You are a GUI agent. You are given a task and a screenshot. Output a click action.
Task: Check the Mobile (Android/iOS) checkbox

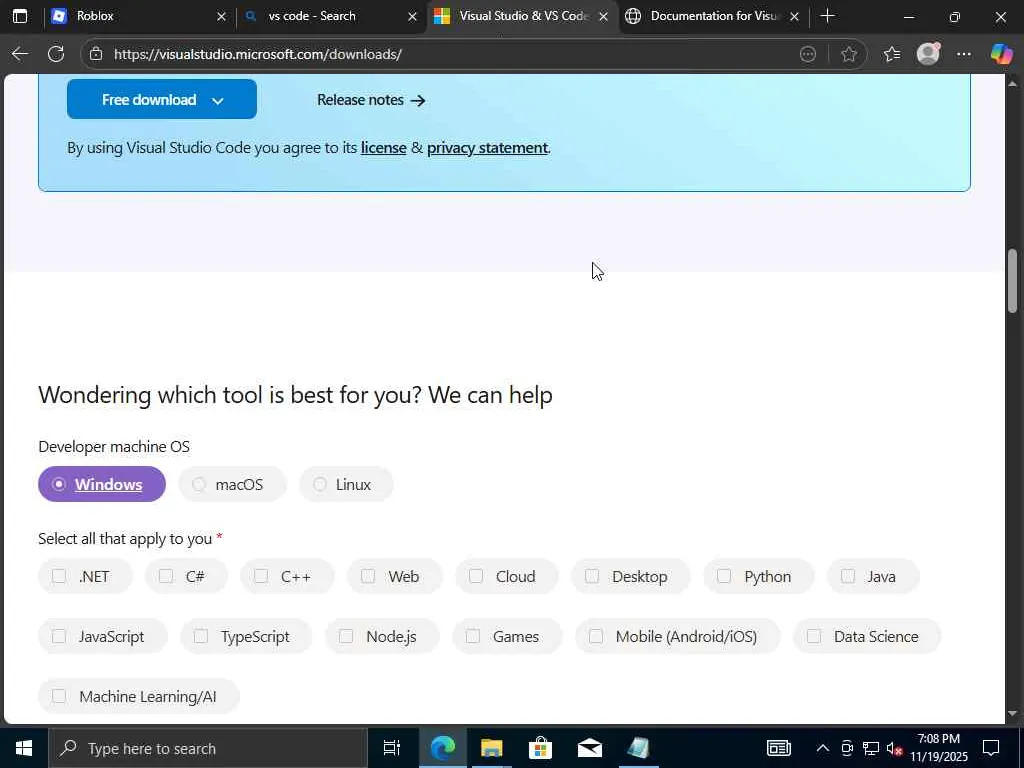[596, 636]
